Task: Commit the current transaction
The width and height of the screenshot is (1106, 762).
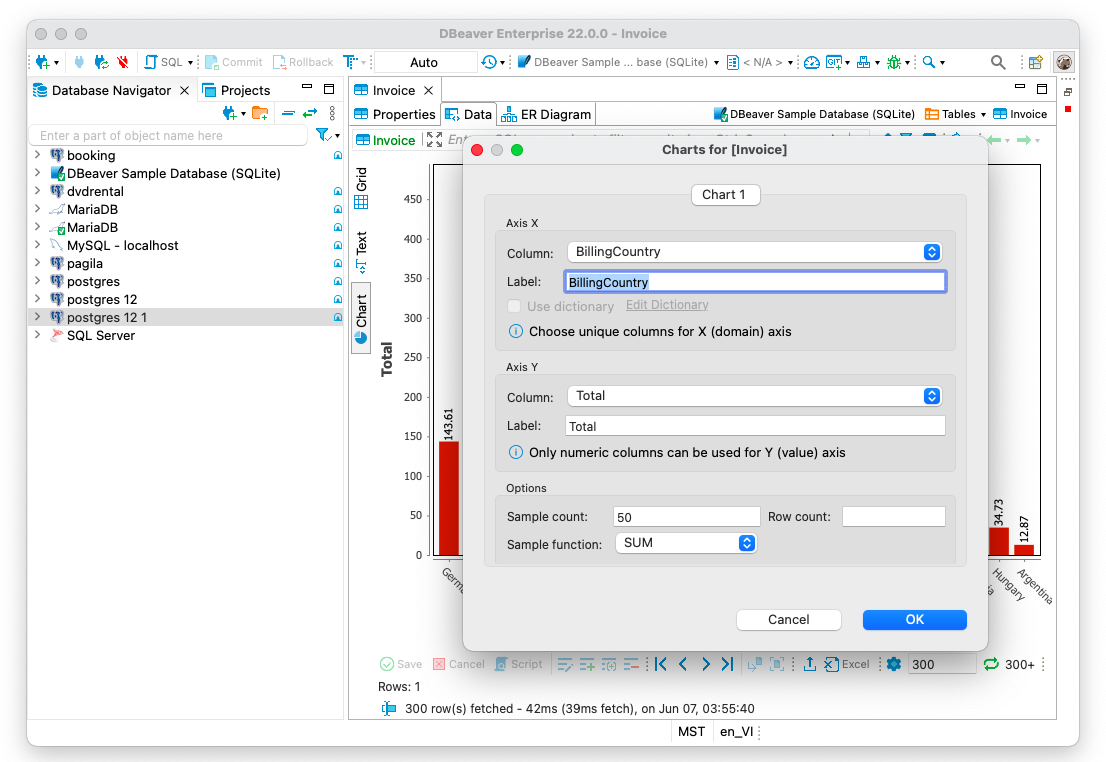Action: click(x=233, y=61)
